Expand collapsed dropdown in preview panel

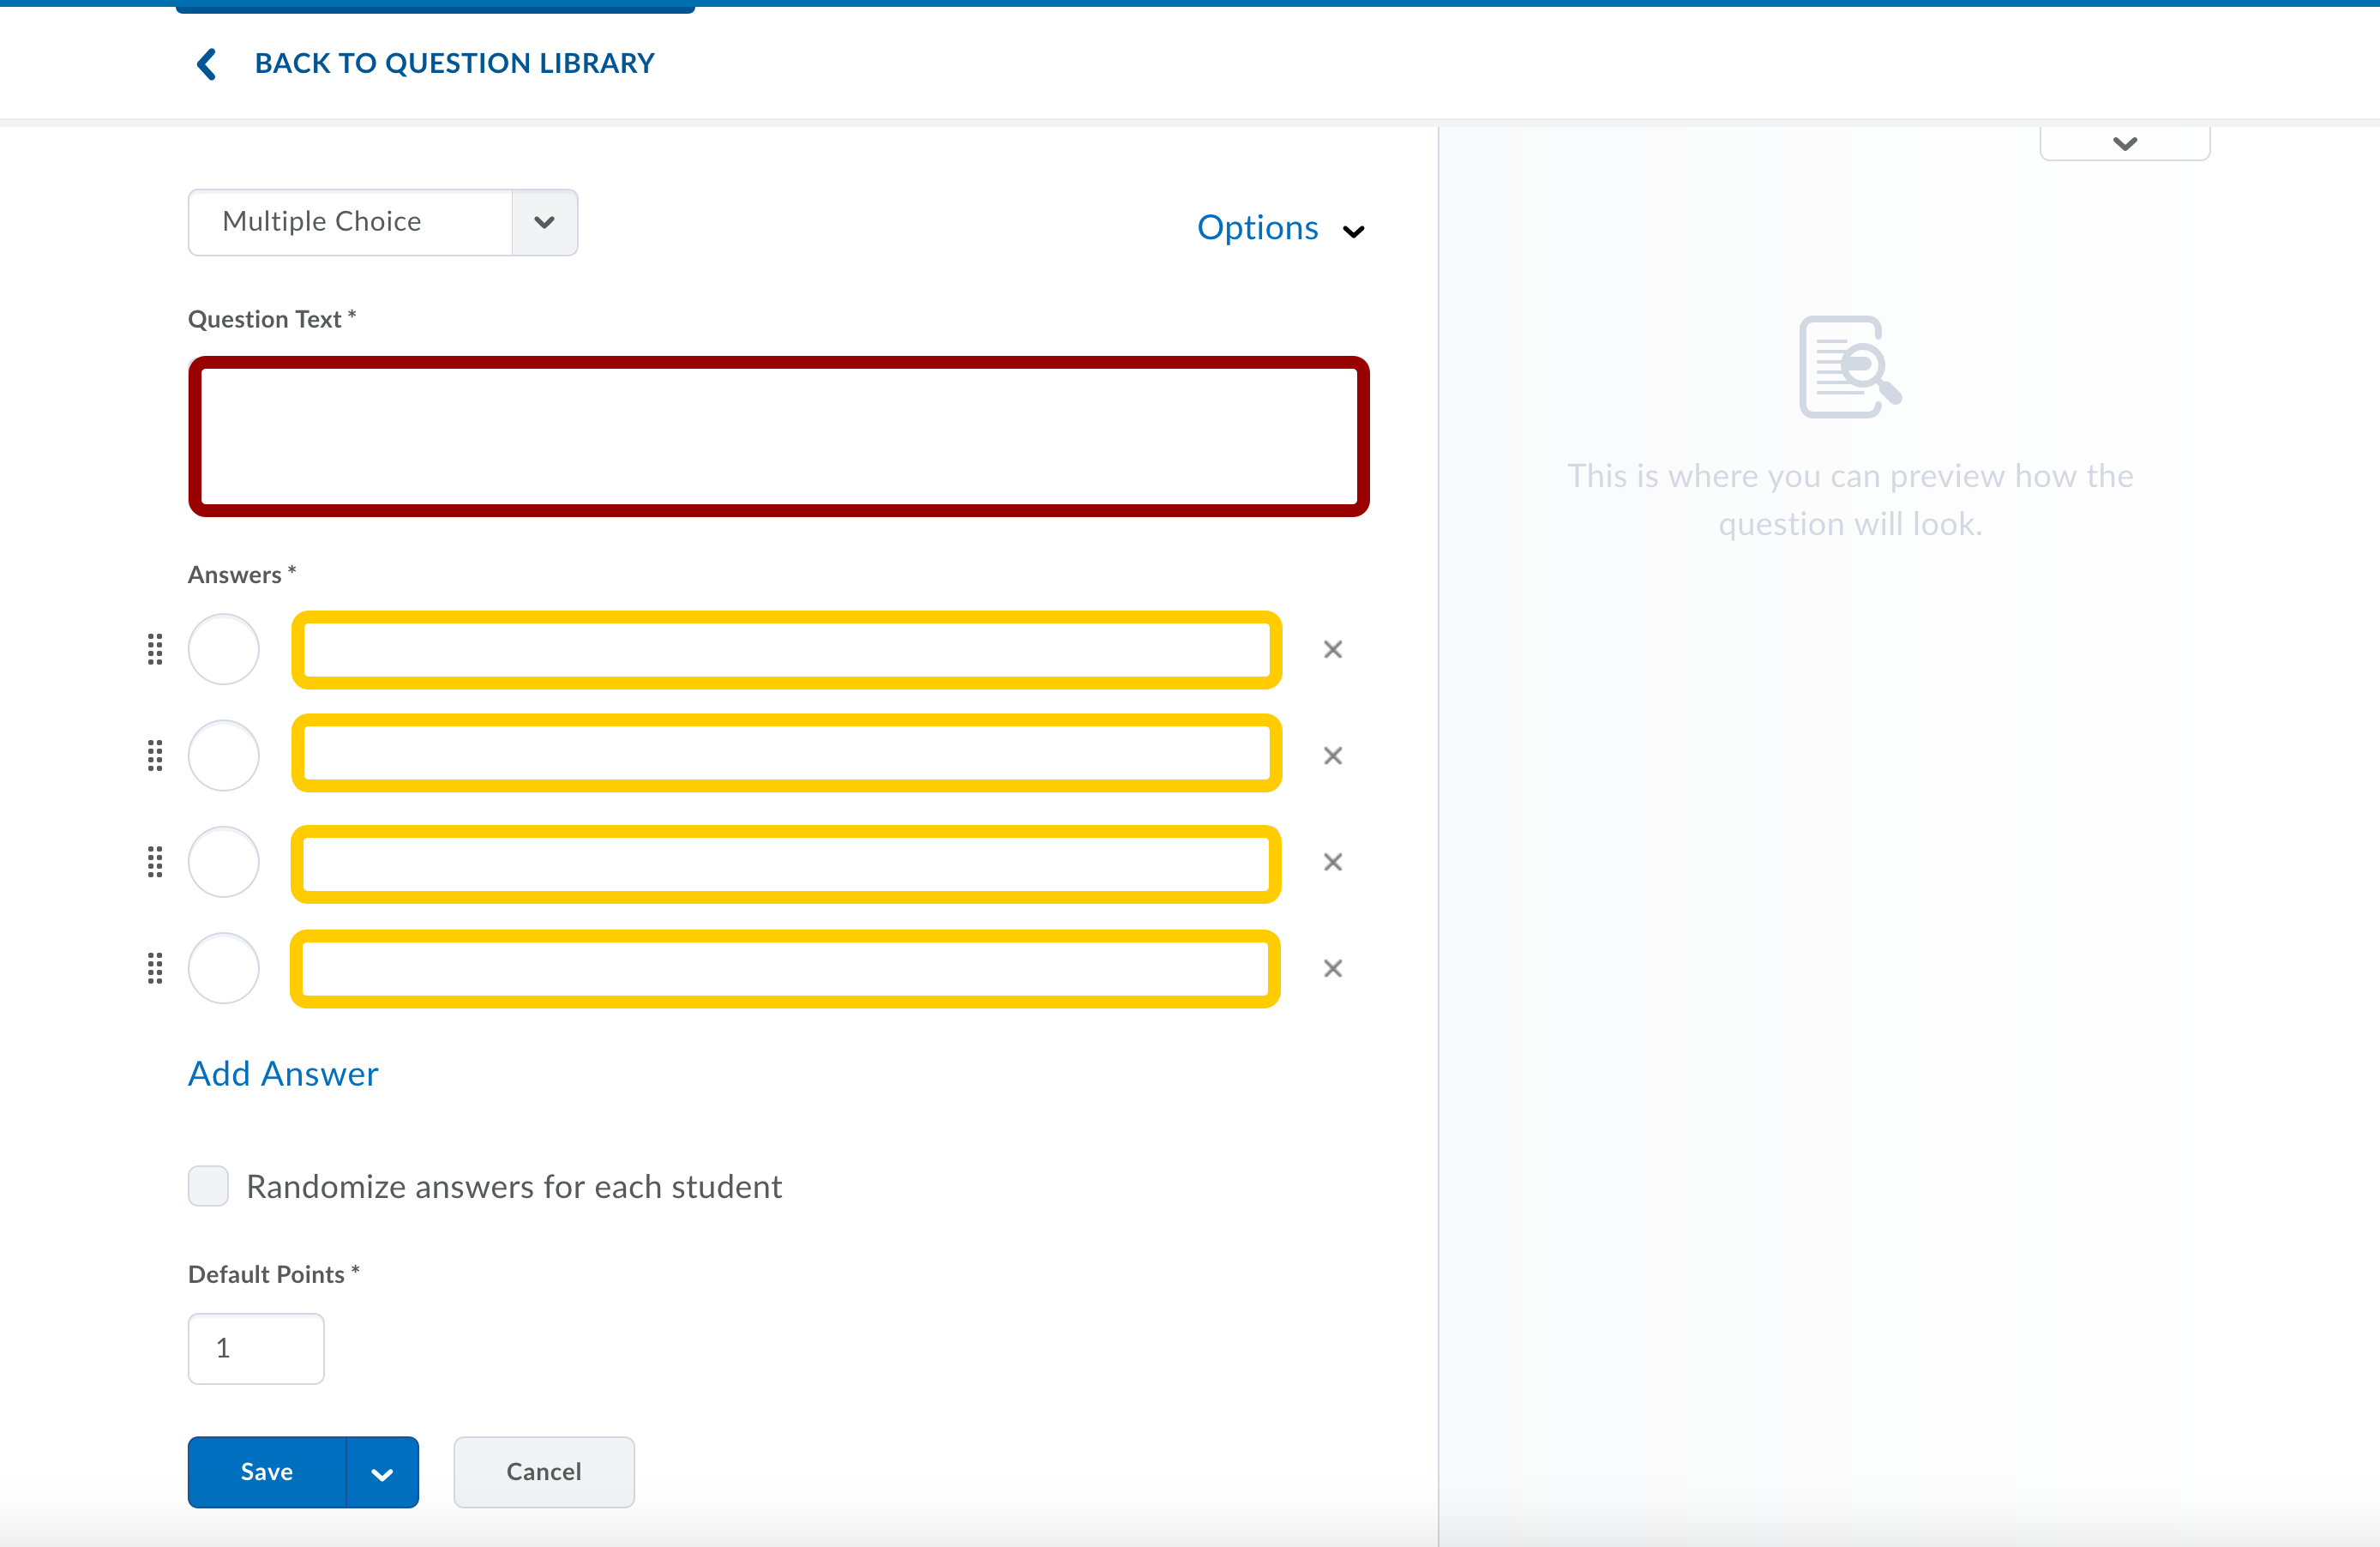(2124, 144)
